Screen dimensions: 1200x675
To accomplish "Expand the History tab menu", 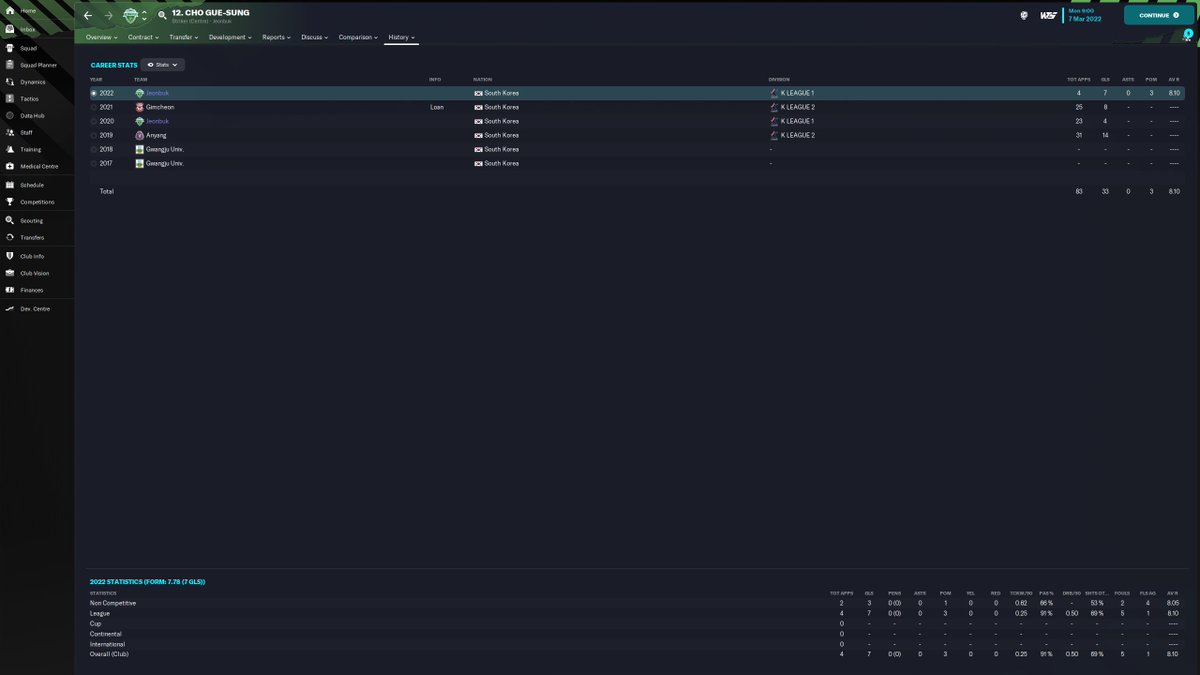I will click(x=402, y=37).
